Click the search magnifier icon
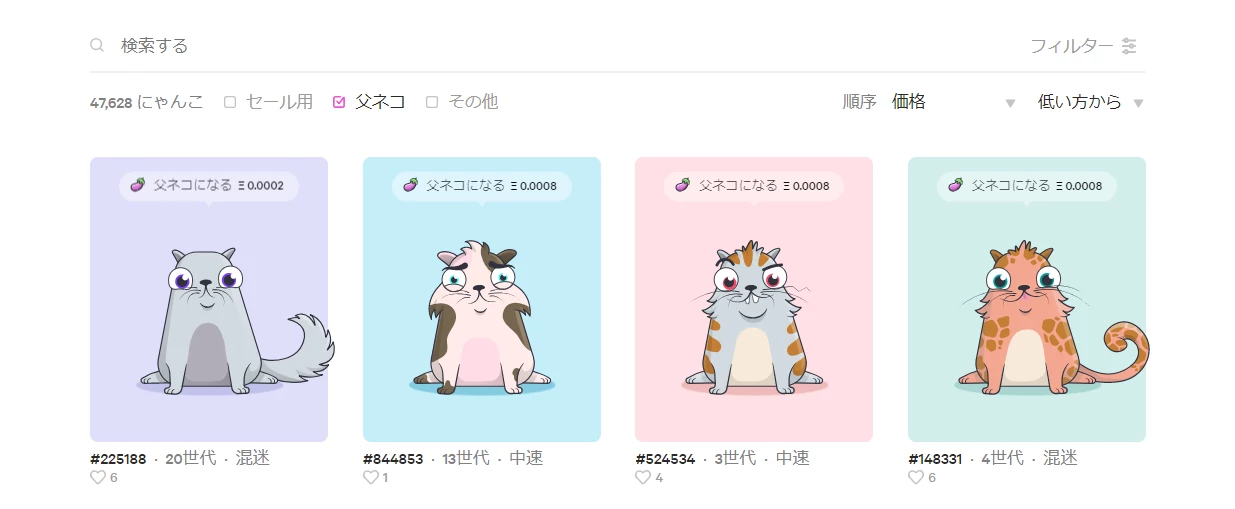 coord(97,45)
